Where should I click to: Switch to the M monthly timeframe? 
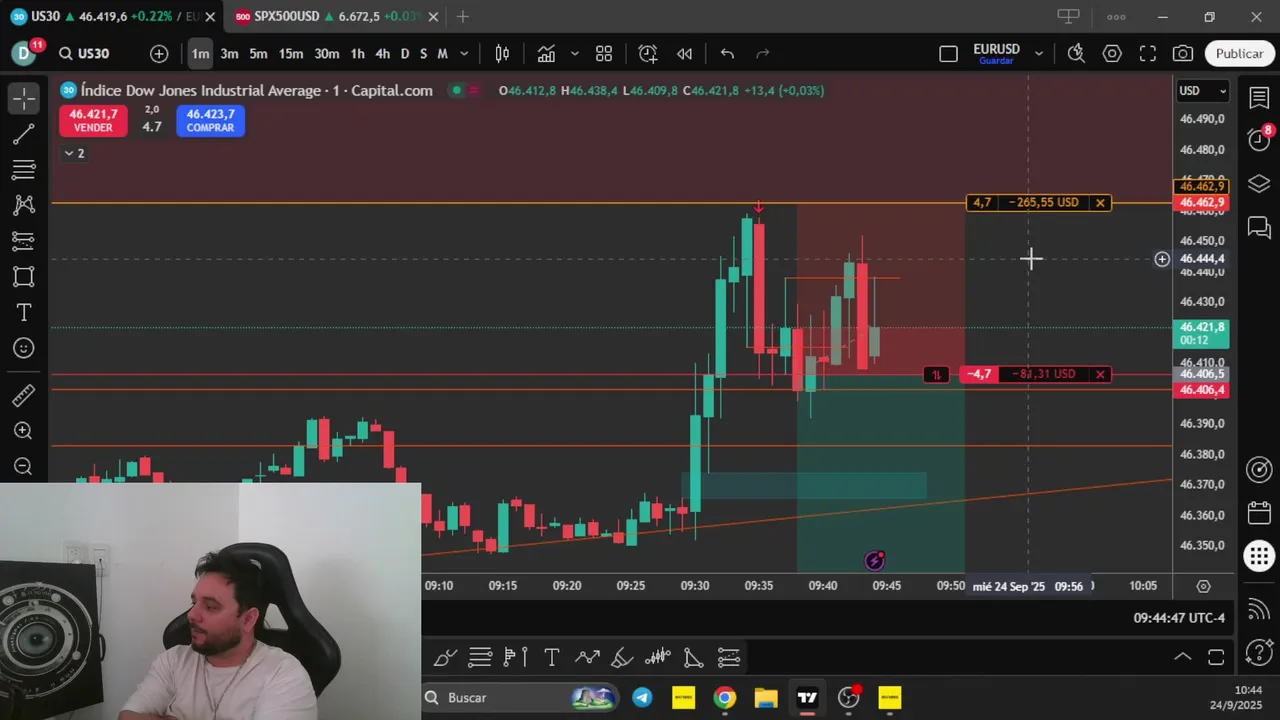tap(442, 54)
